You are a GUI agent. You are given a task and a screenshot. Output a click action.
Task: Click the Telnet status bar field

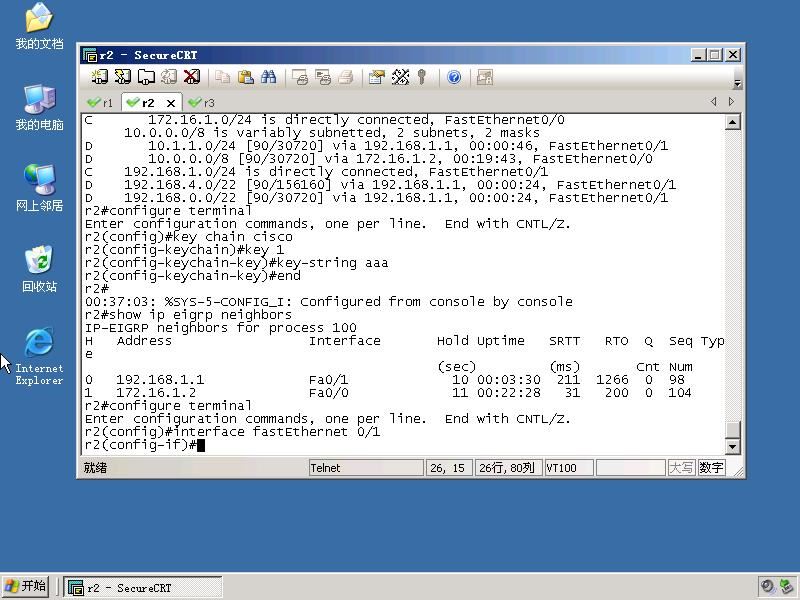pyautogui.click(x=366, y=468)
